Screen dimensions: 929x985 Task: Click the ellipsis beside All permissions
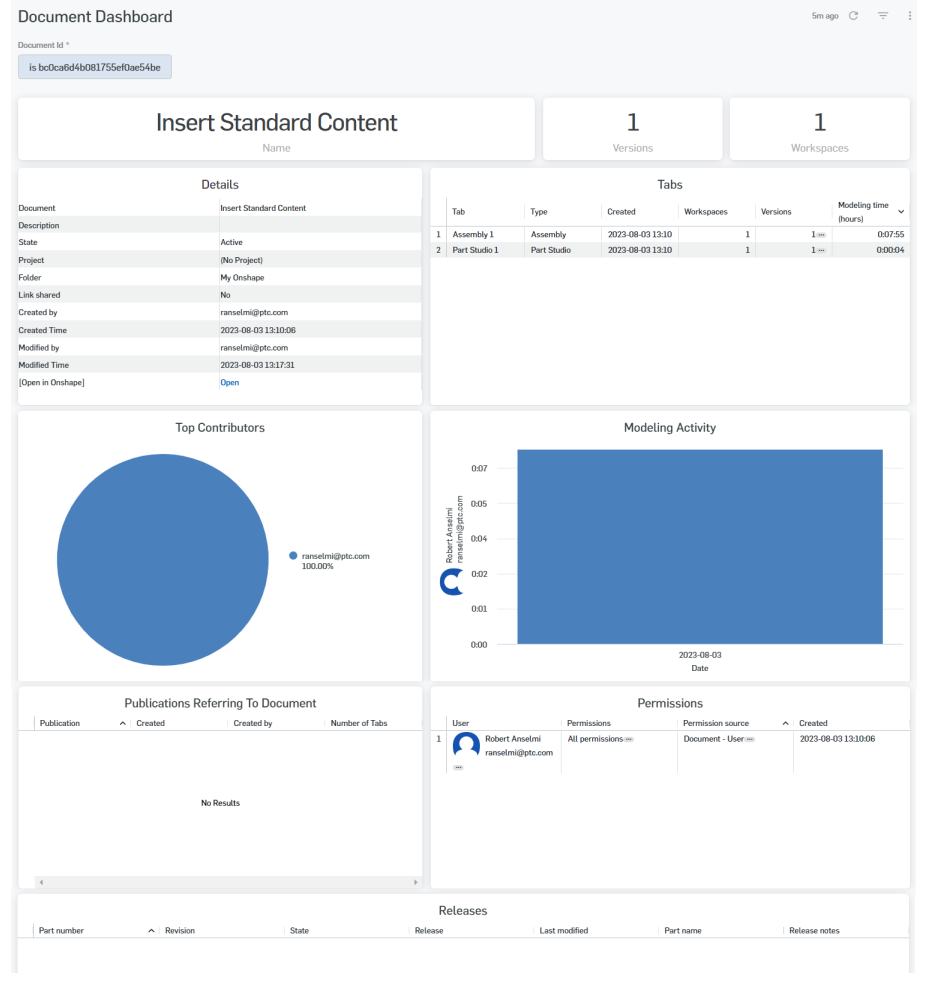[629, 739]
